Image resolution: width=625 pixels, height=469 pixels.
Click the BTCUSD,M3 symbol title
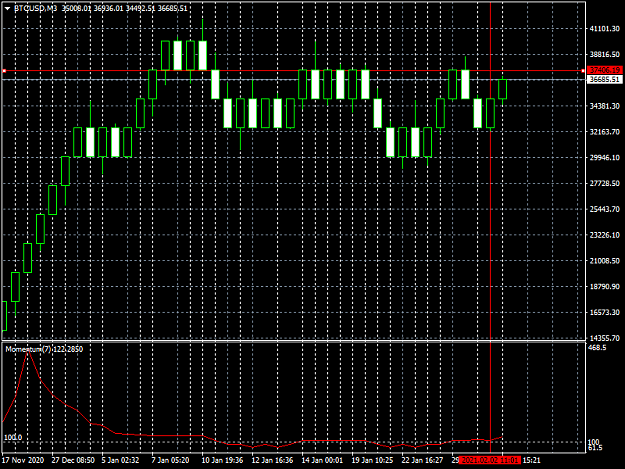click(x=36, y=8)
